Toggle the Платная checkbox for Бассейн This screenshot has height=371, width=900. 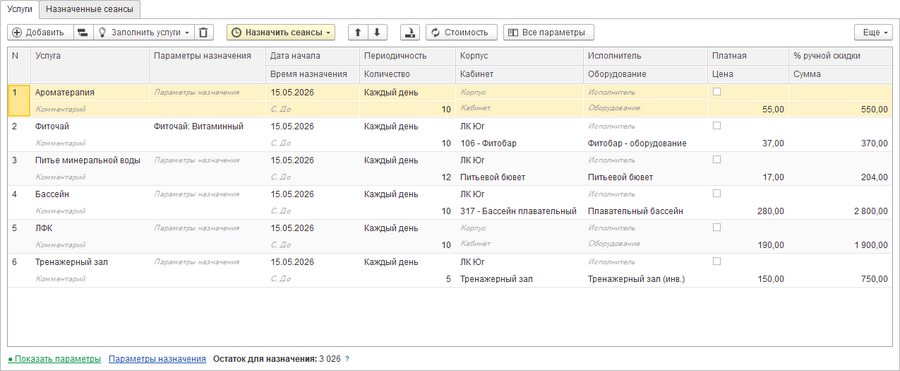[716, 193]
